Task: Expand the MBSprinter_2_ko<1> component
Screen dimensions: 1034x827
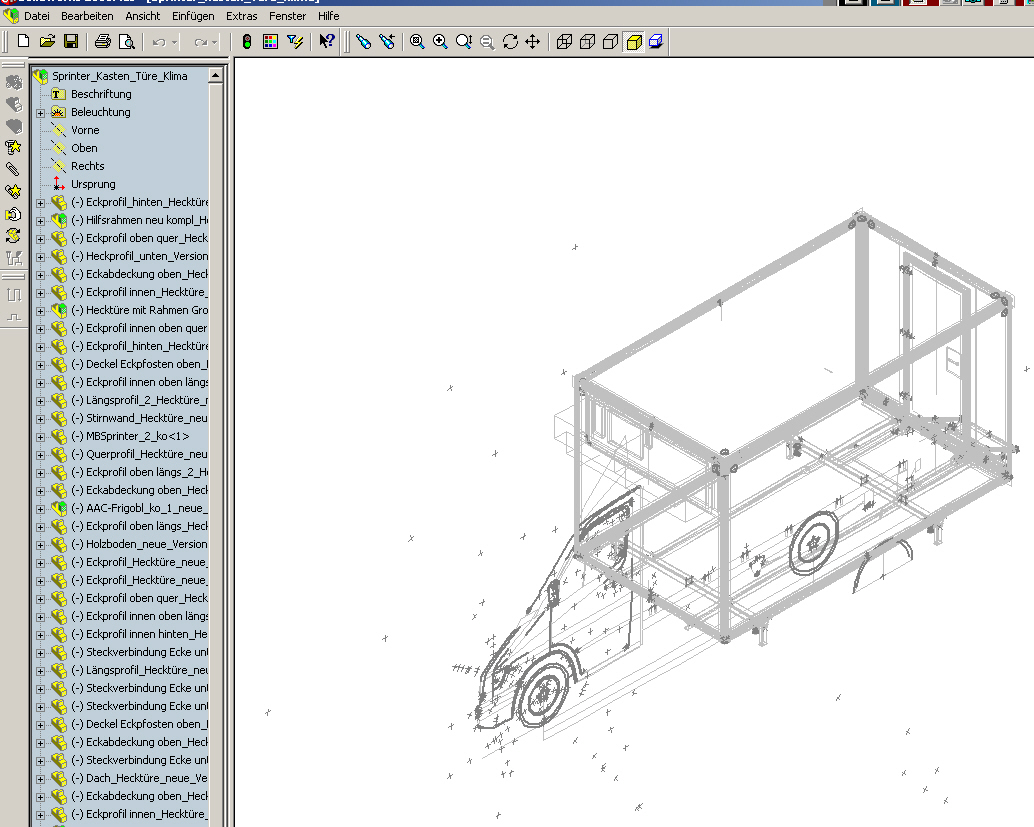Action: [40, 437]
